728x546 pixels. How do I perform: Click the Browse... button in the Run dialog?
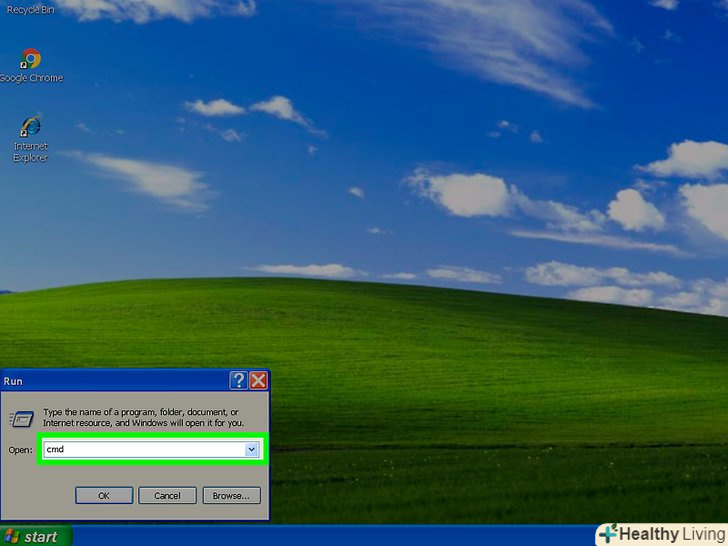(x=231, y=495)
